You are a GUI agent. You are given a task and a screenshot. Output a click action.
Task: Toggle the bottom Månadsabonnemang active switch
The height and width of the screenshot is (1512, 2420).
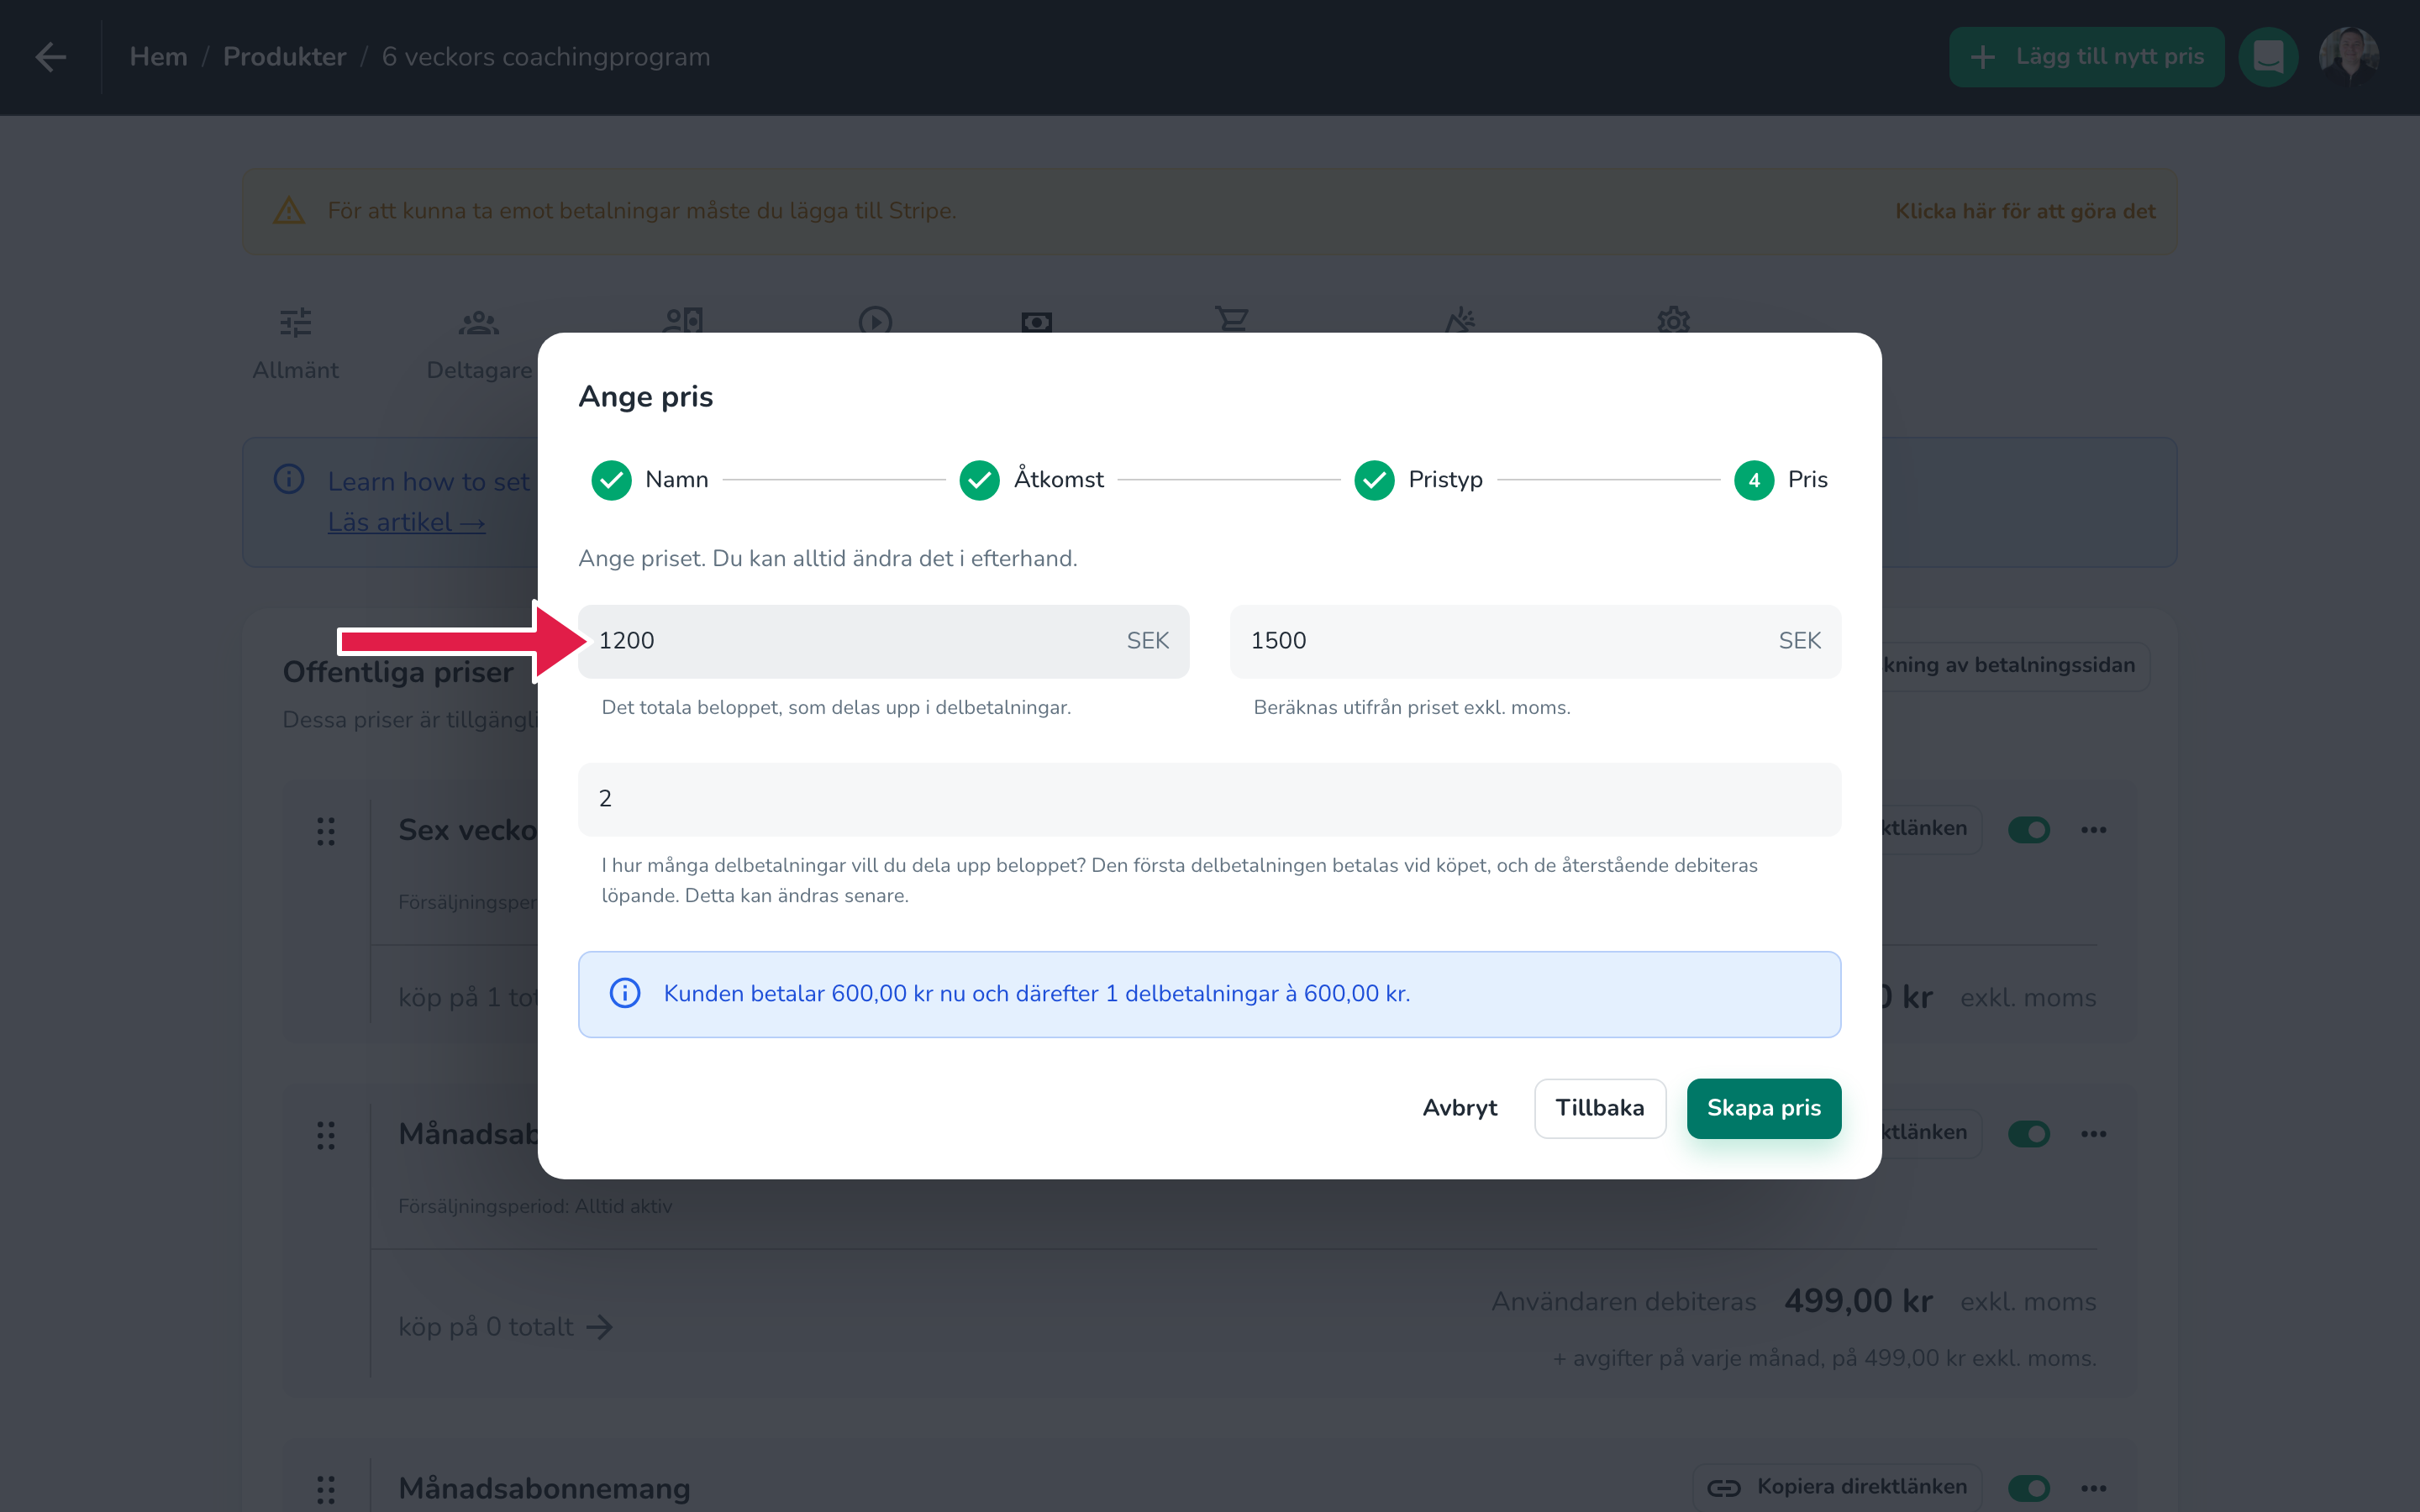click(2029, 1488)
